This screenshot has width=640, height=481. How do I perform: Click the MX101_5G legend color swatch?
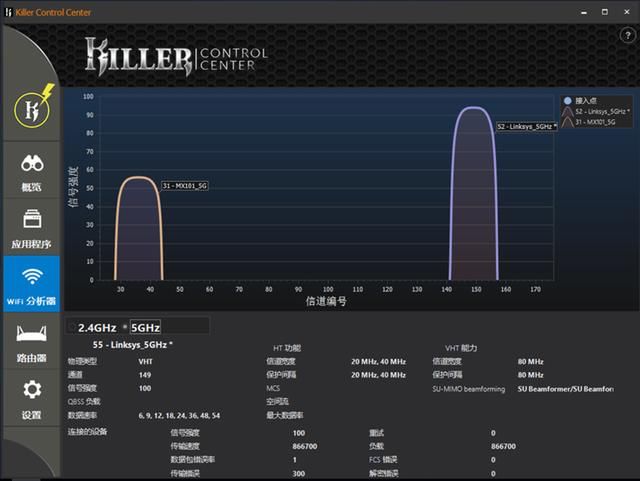[x=567, y=121]
